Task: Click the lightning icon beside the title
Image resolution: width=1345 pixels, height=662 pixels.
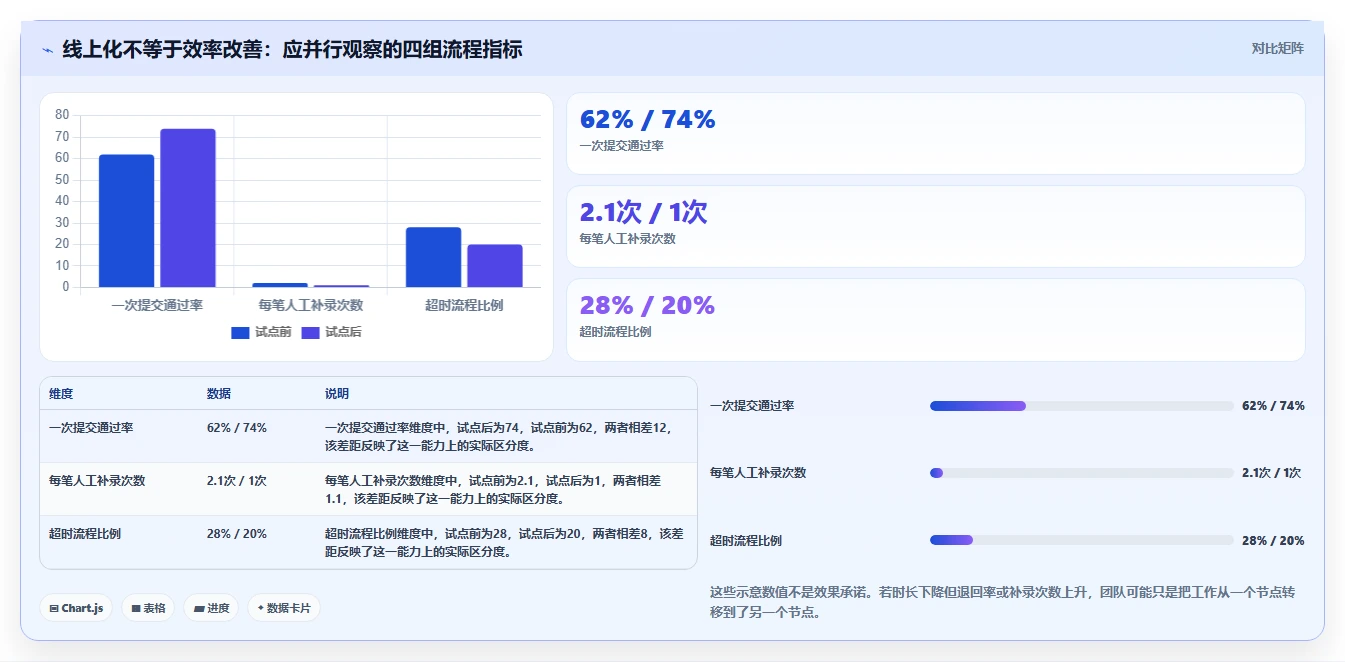Action: click(x=48, y=49)
